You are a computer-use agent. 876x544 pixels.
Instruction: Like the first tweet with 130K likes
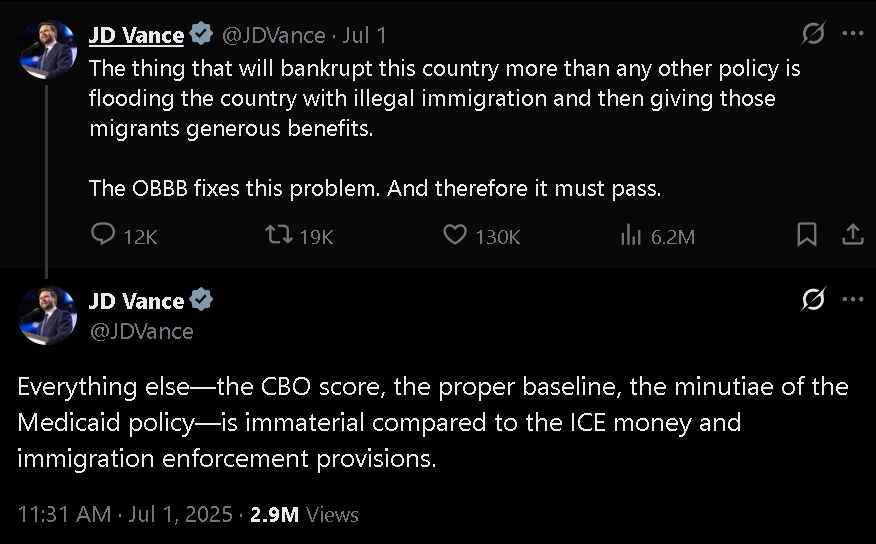click(x=455, y=235)
